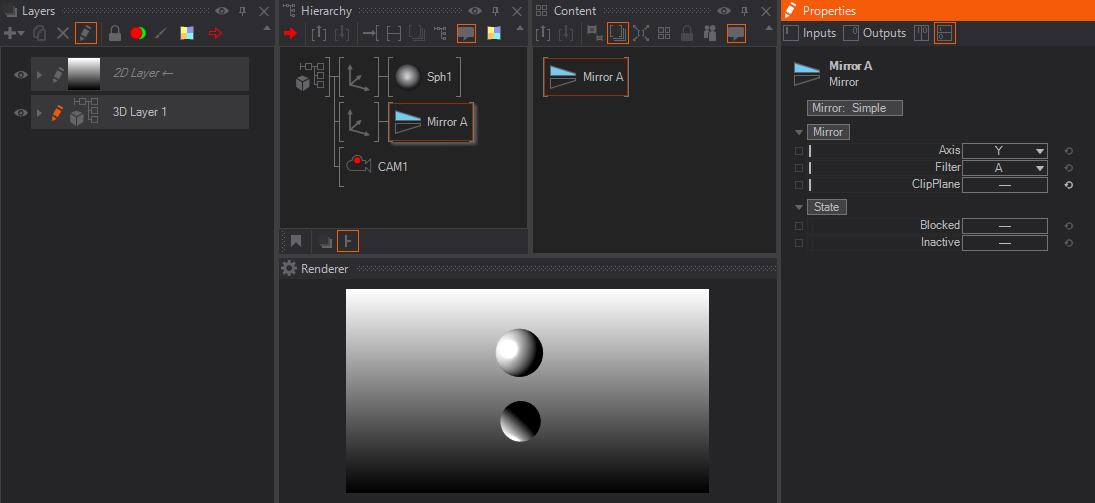
Task: Switch to the Inputs tab
Action: [x=810, y=33]
